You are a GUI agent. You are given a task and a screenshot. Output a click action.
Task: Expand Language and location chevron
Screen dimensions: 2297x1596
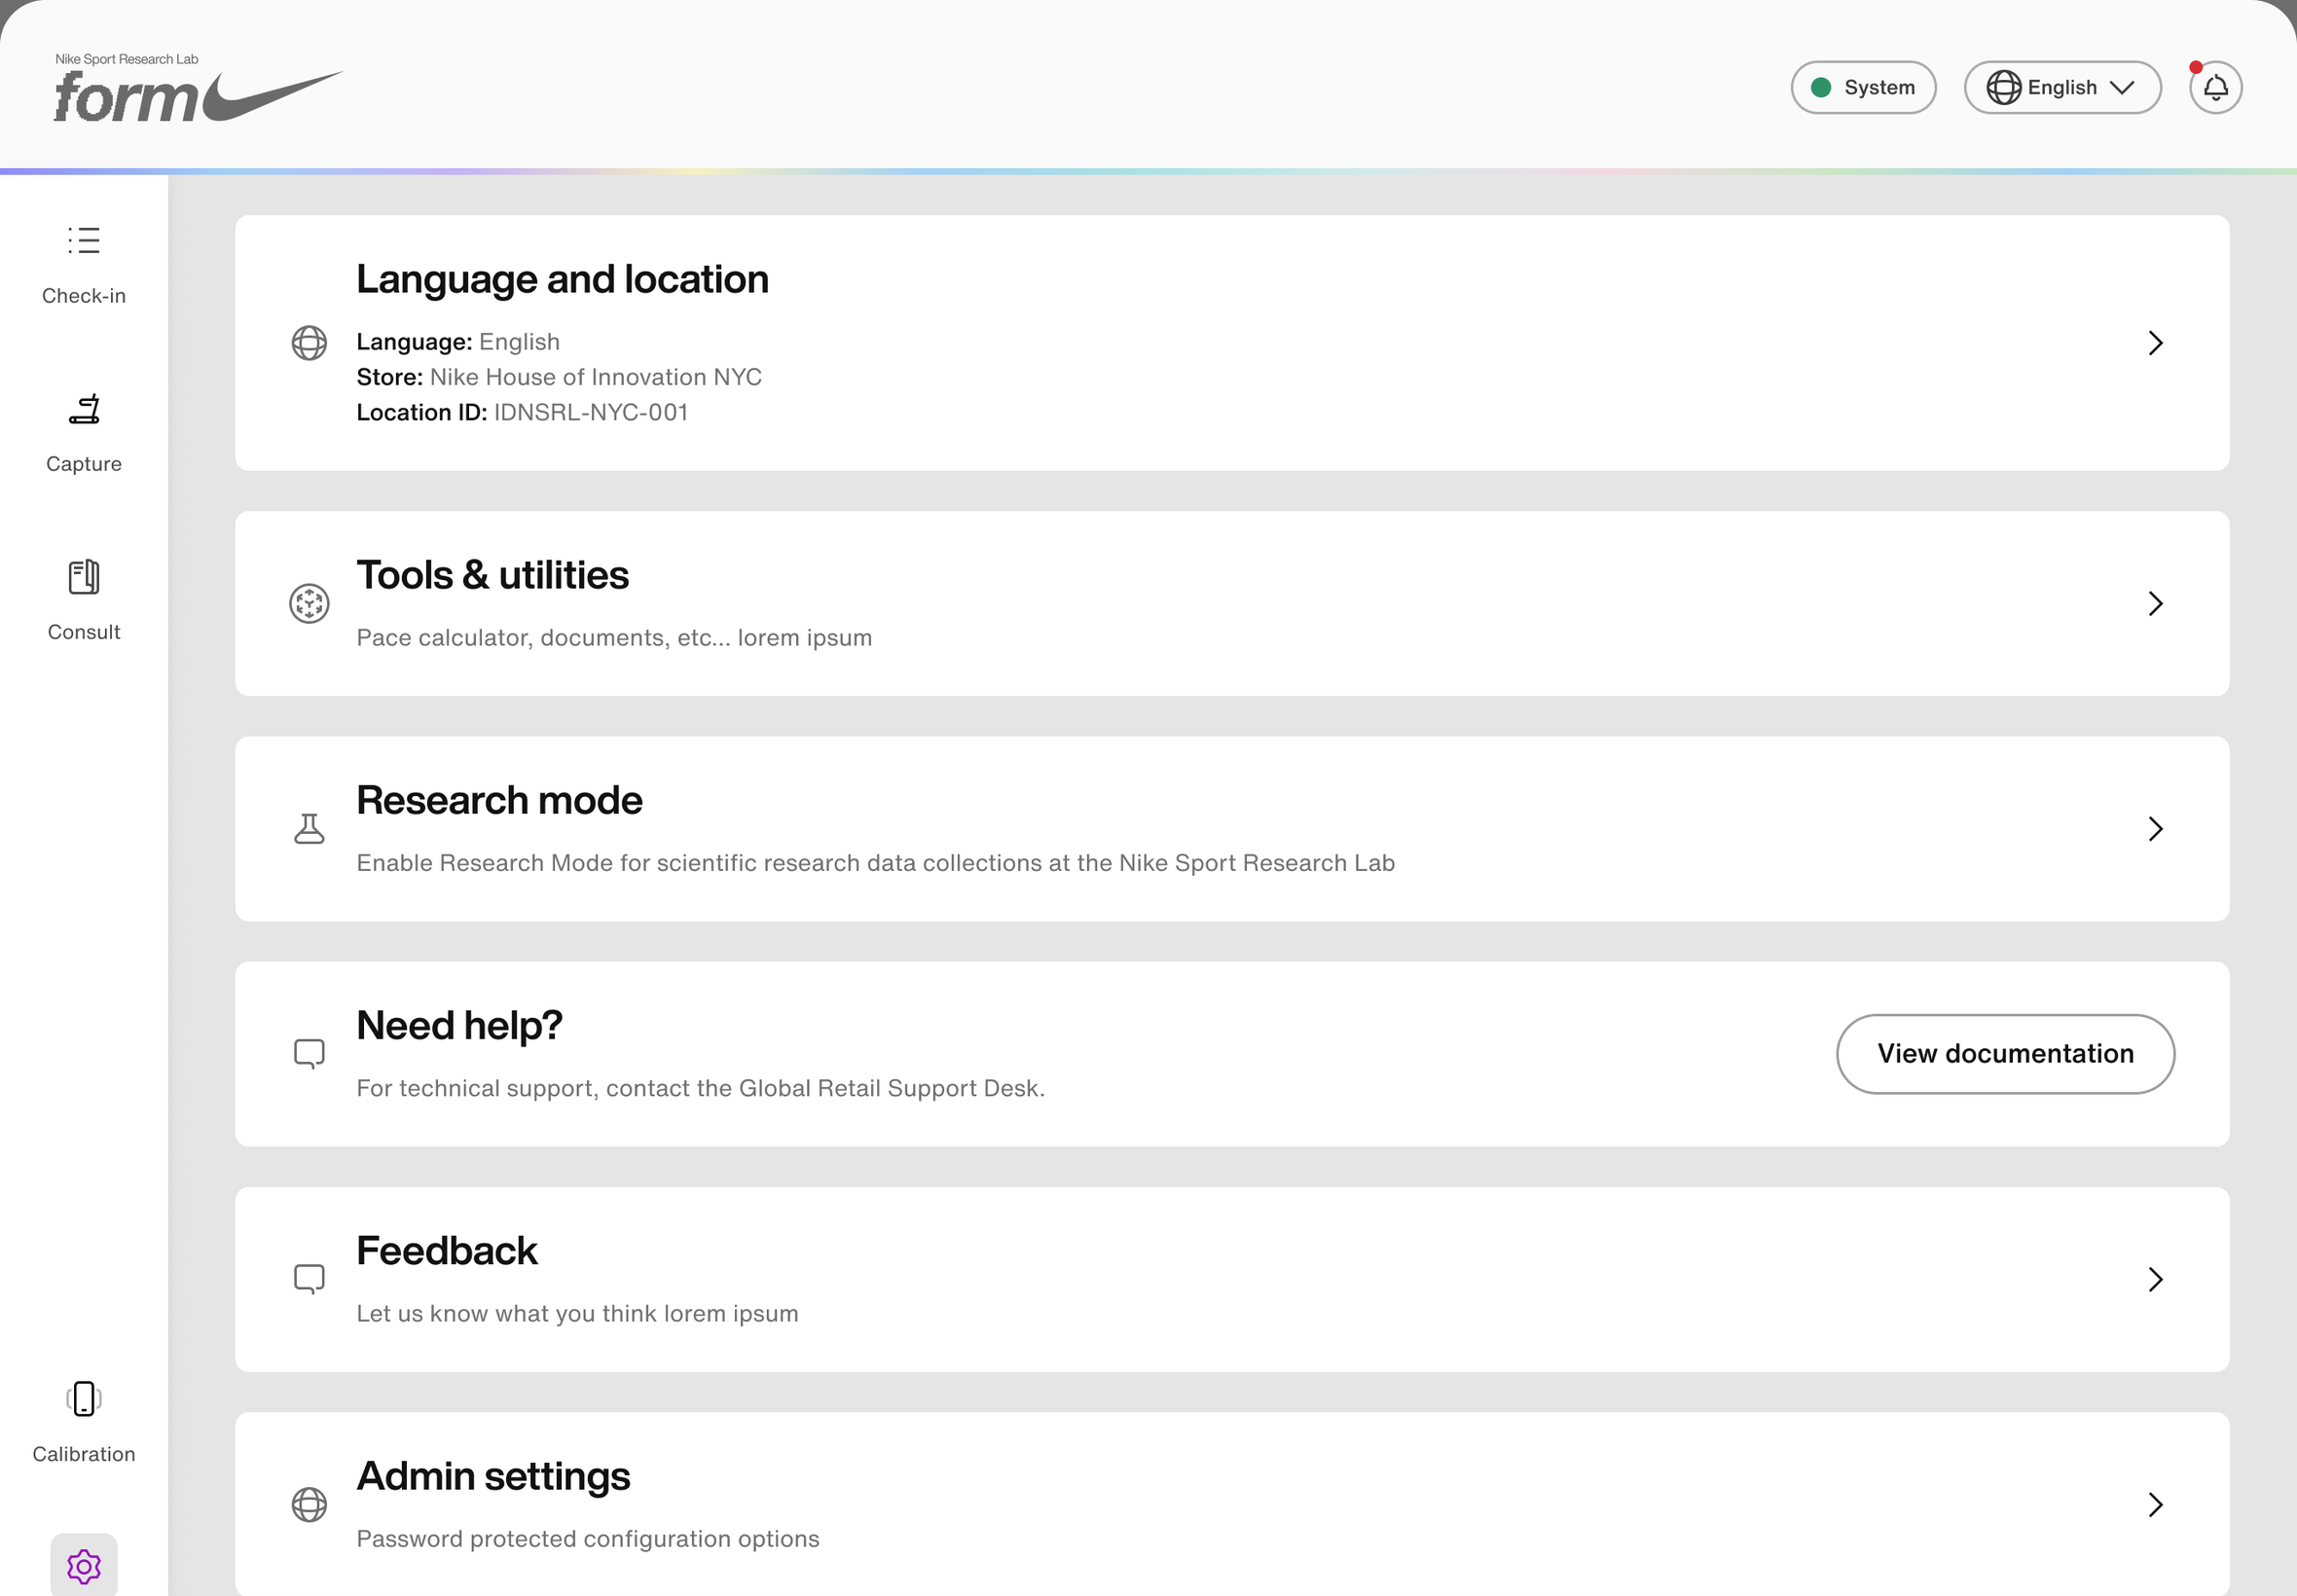(x=2155, y=343)
